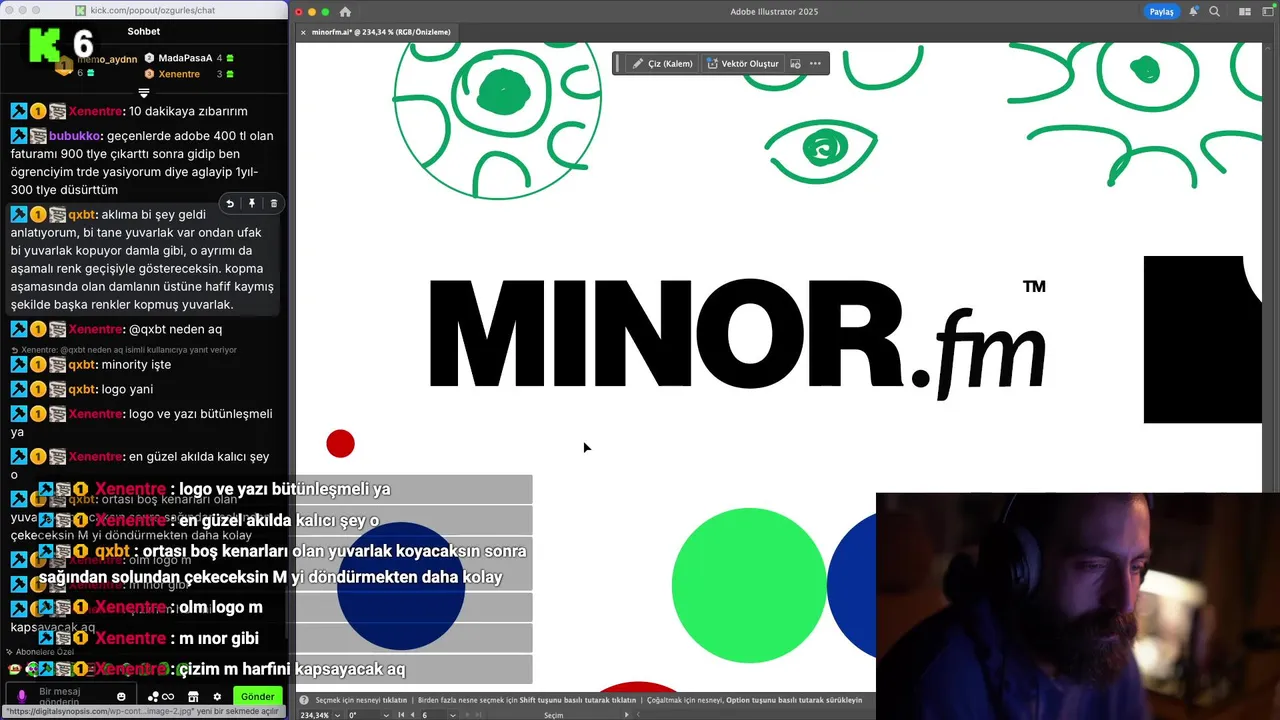This screenshot has width=1280, height=720.
Task: Click the kick.com popout chat address
Action: [x=152, y=10]
